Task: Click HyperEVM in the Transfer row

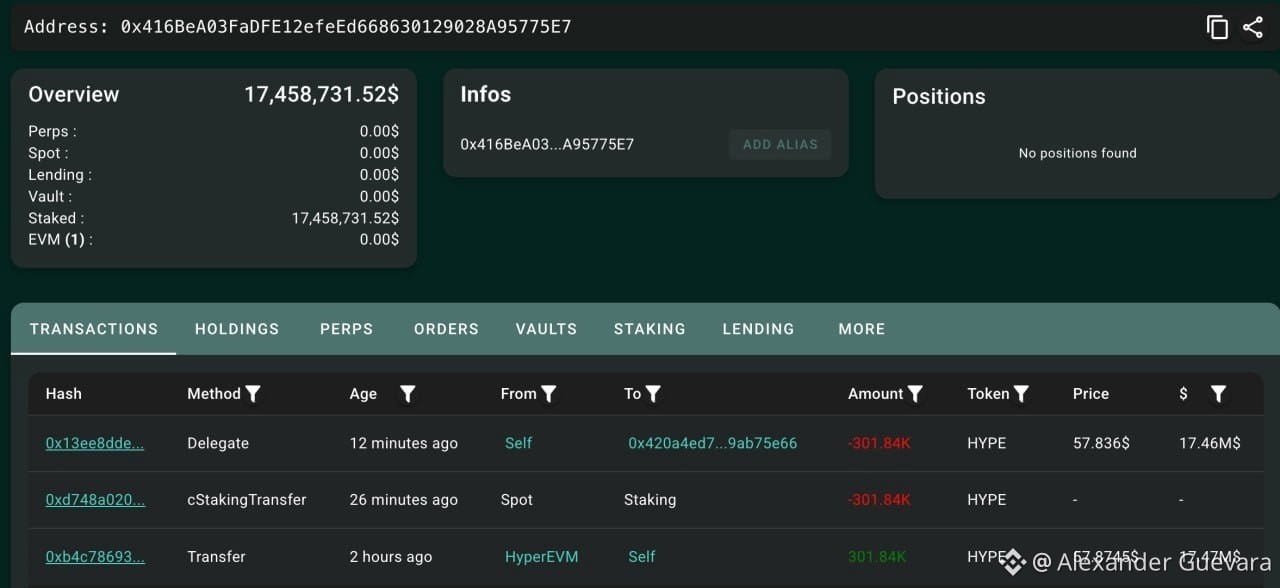Action: [x=541, y=557]
